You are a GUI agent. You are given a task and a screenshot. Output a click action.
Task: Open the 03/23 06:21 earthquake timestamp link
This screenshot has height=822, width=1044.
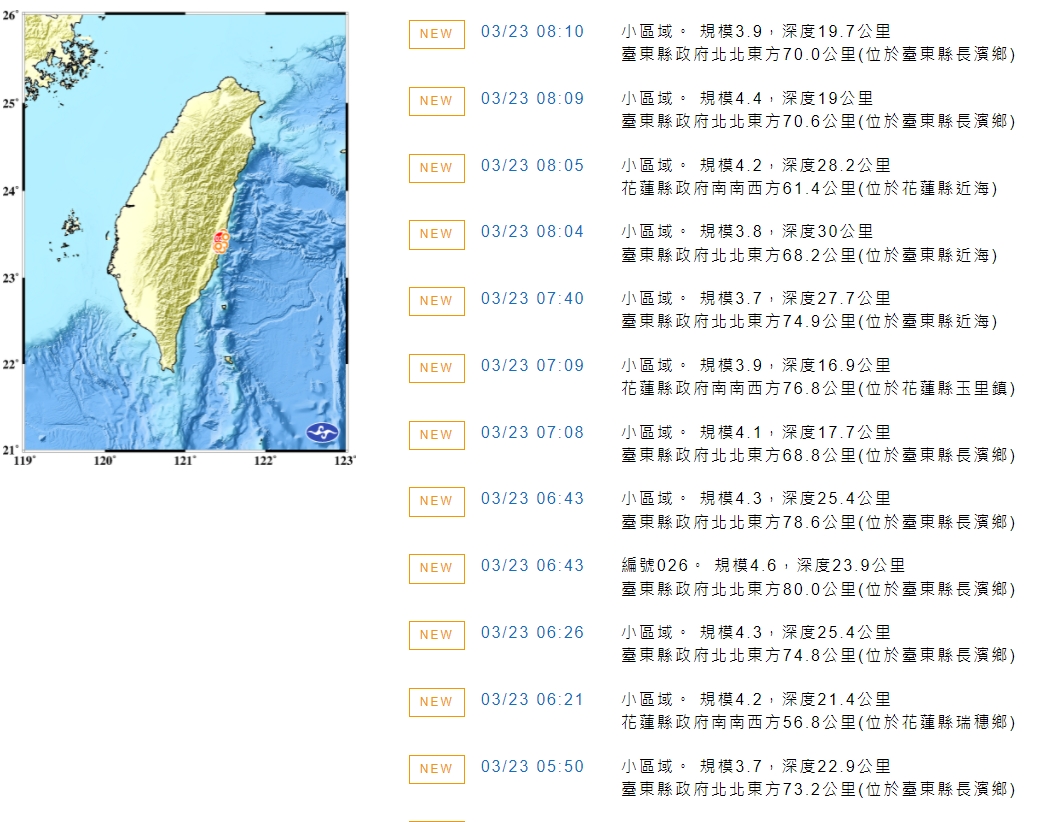532,700
